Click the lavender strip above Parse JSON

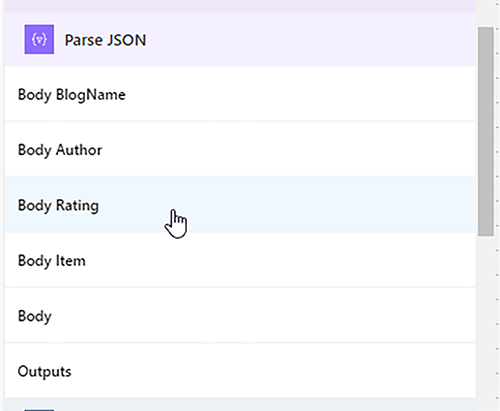tap(240, 6)
